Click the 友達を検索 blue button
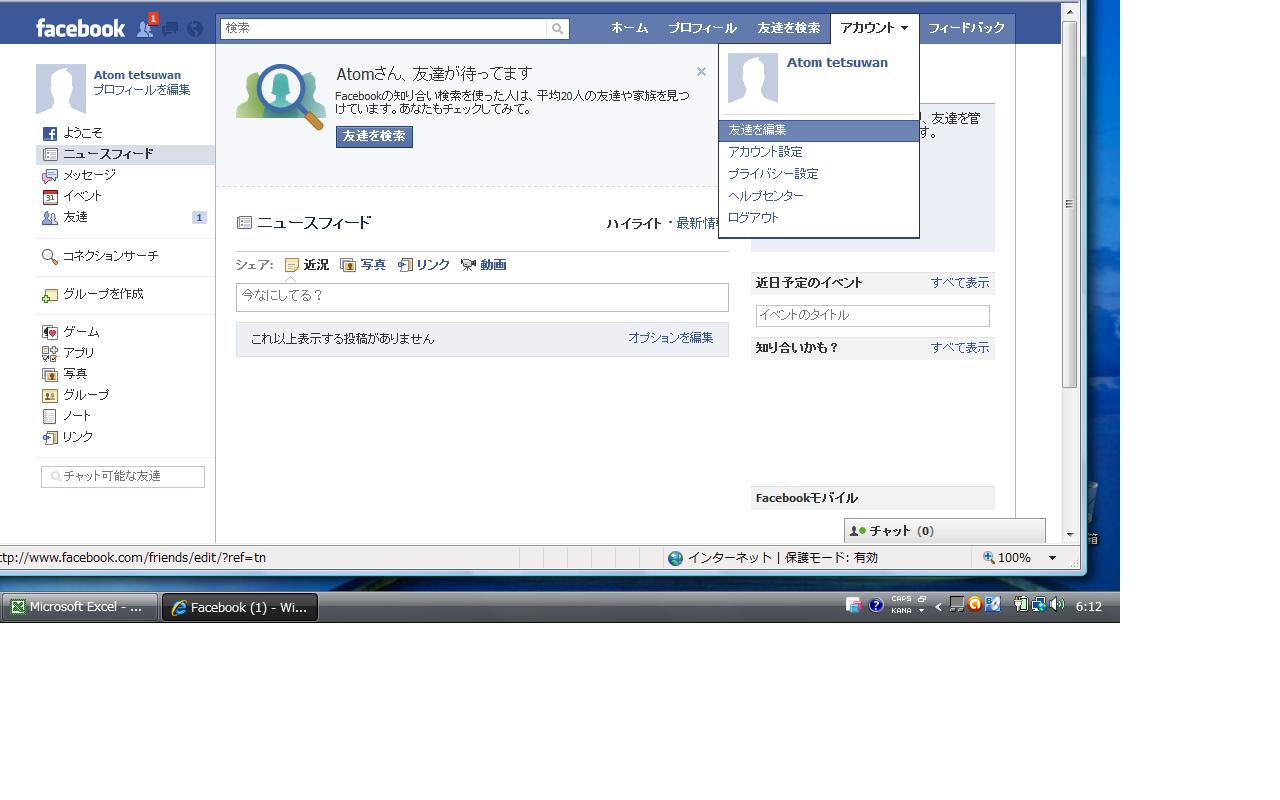1280x800 pixels. pyautogui.click(x=374, y=136)
